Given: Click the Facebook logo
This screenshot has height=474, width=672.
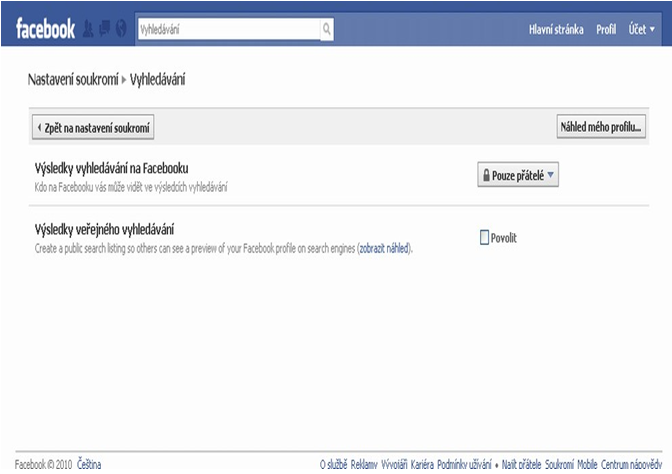Looking at the screenshot, I should (45, 29).
